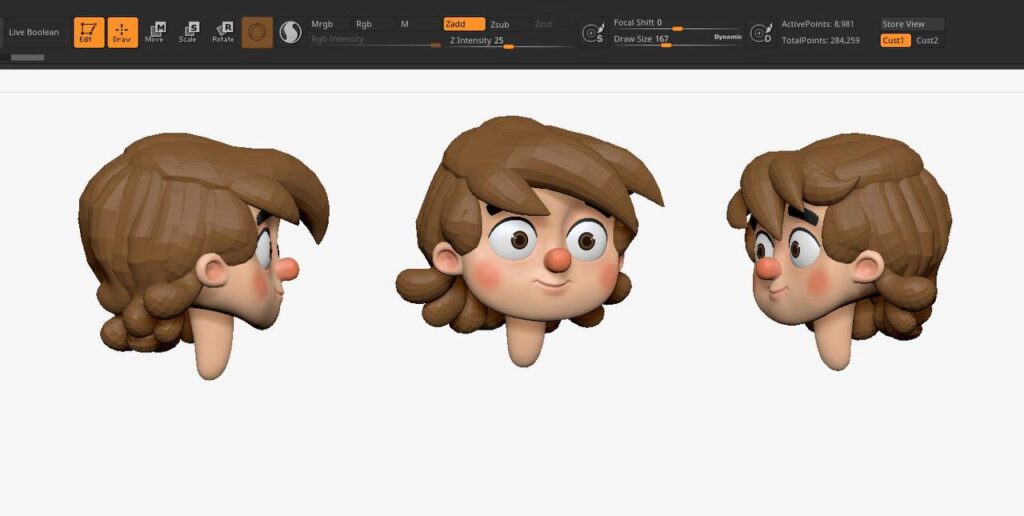This screenshot has width=1024, height=516.
Task: Click the Draw mode icon
Action: (x=122, y=32)
